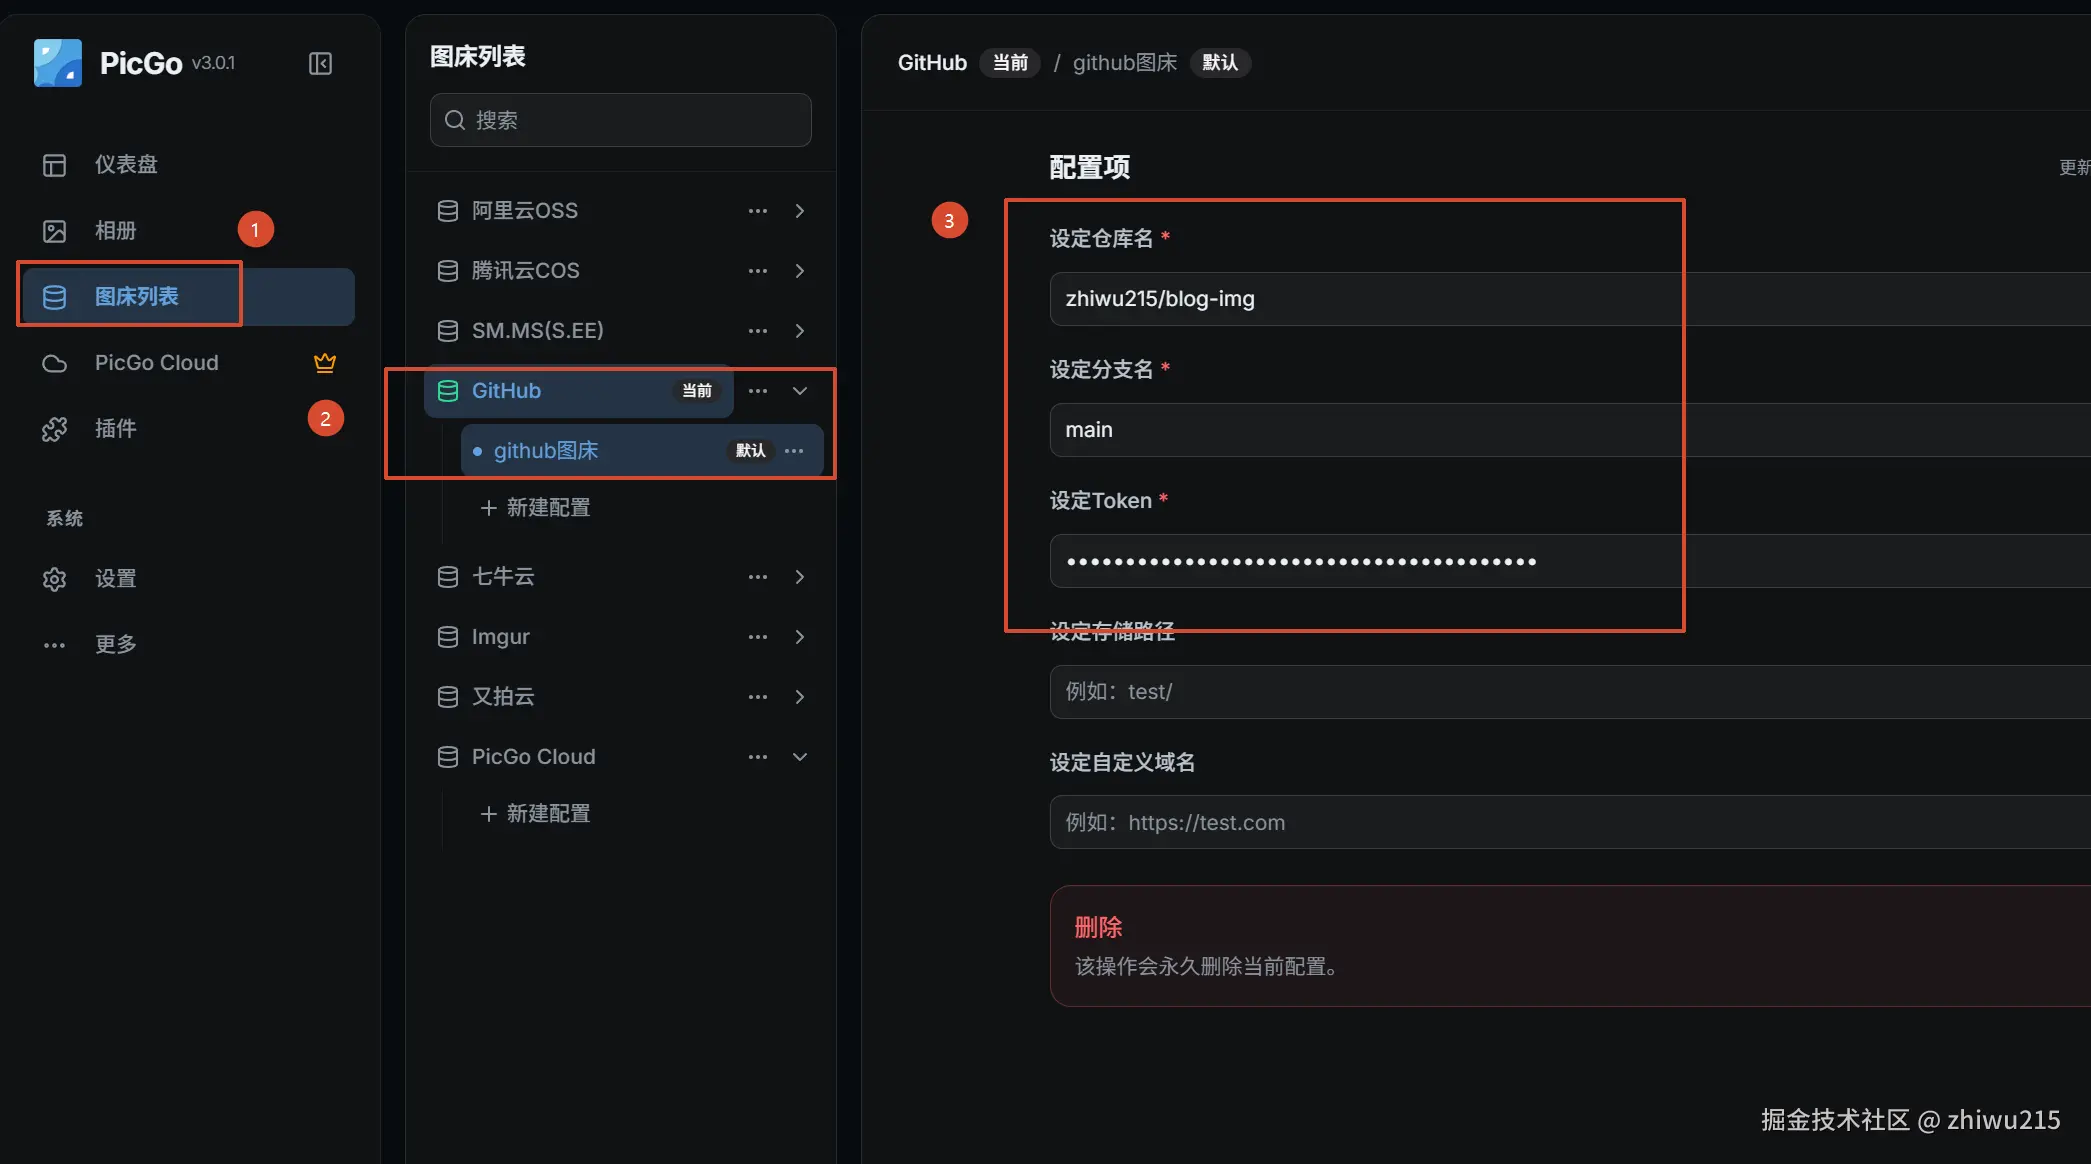Screen dimensions: 2091x1164
Task: Open more options for 七牛云
Action: pos(758,577)
